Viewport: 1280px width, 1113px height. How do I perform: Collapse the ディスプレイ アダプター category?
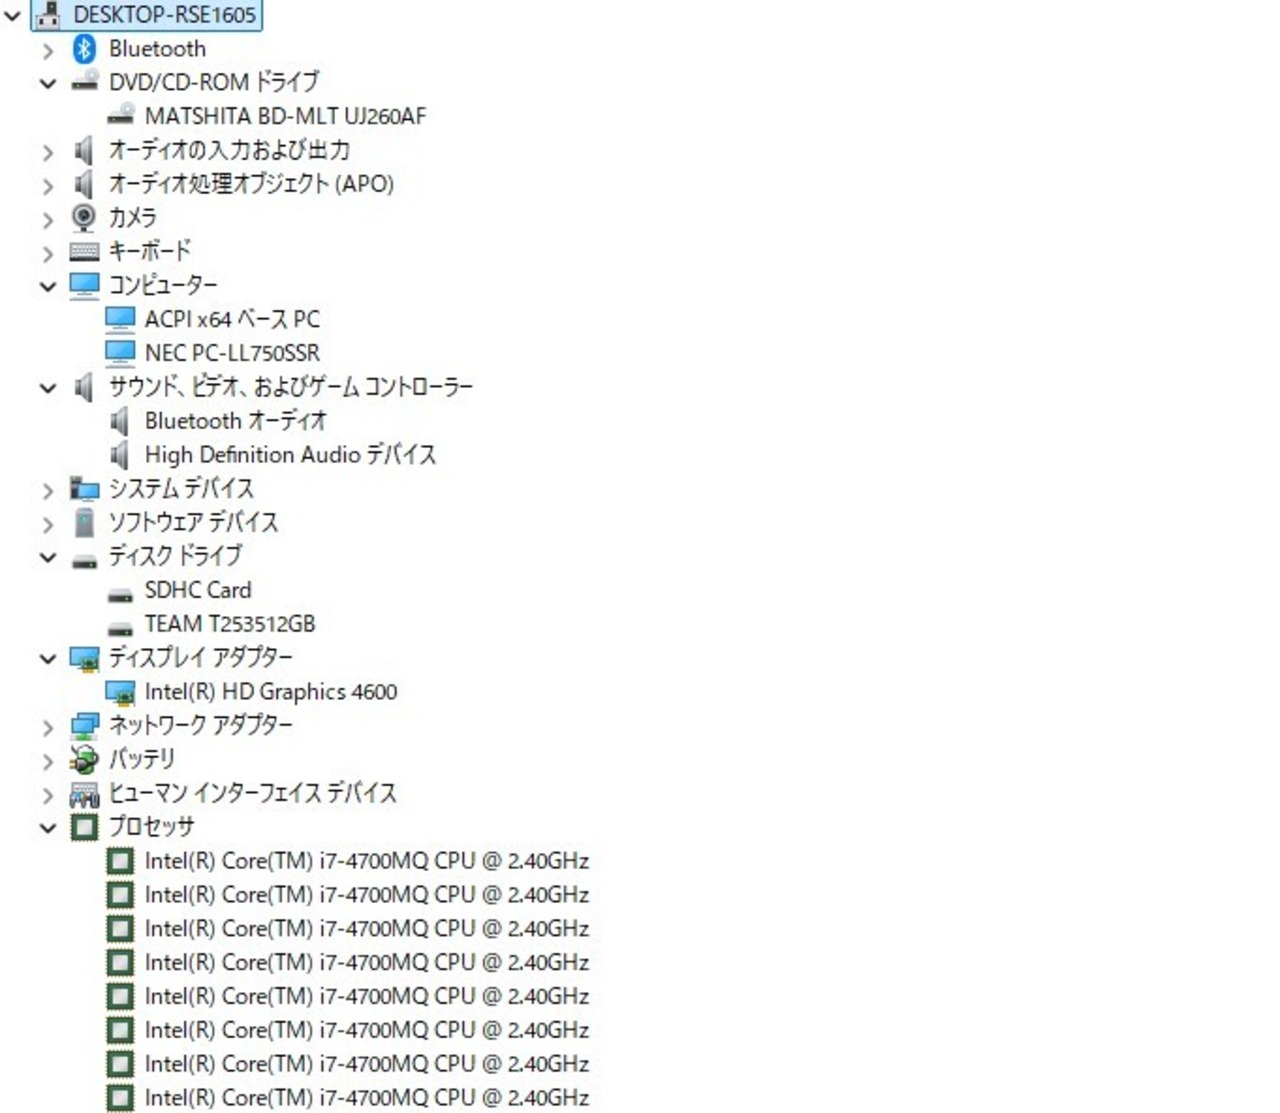48,659
